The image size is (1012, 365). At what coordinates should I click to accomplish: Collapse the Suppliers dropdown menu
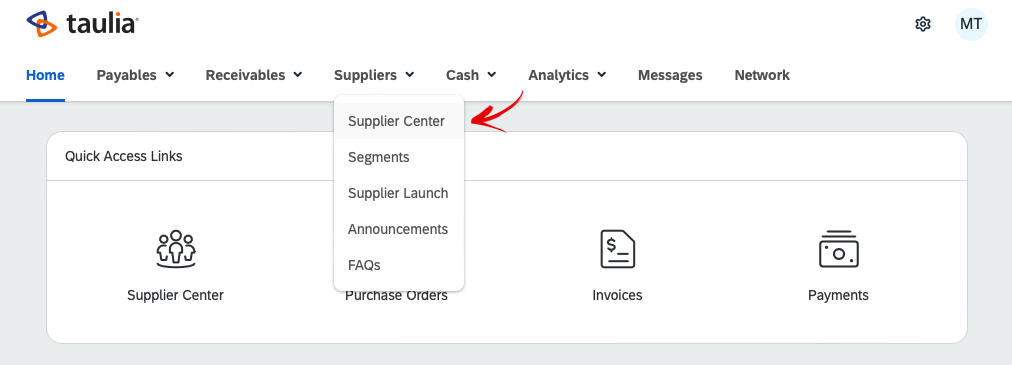[374, 75]
